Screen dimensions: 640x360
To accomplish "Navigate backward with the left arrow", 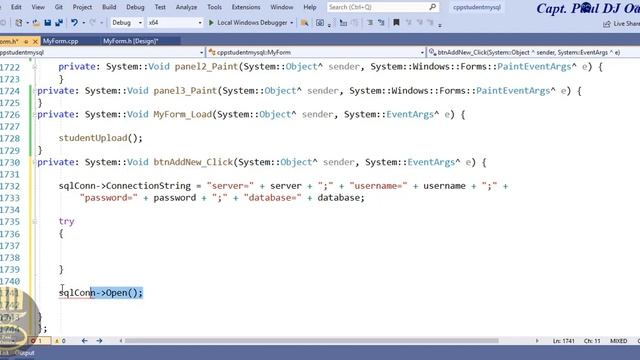I will (x=84, y=340).
